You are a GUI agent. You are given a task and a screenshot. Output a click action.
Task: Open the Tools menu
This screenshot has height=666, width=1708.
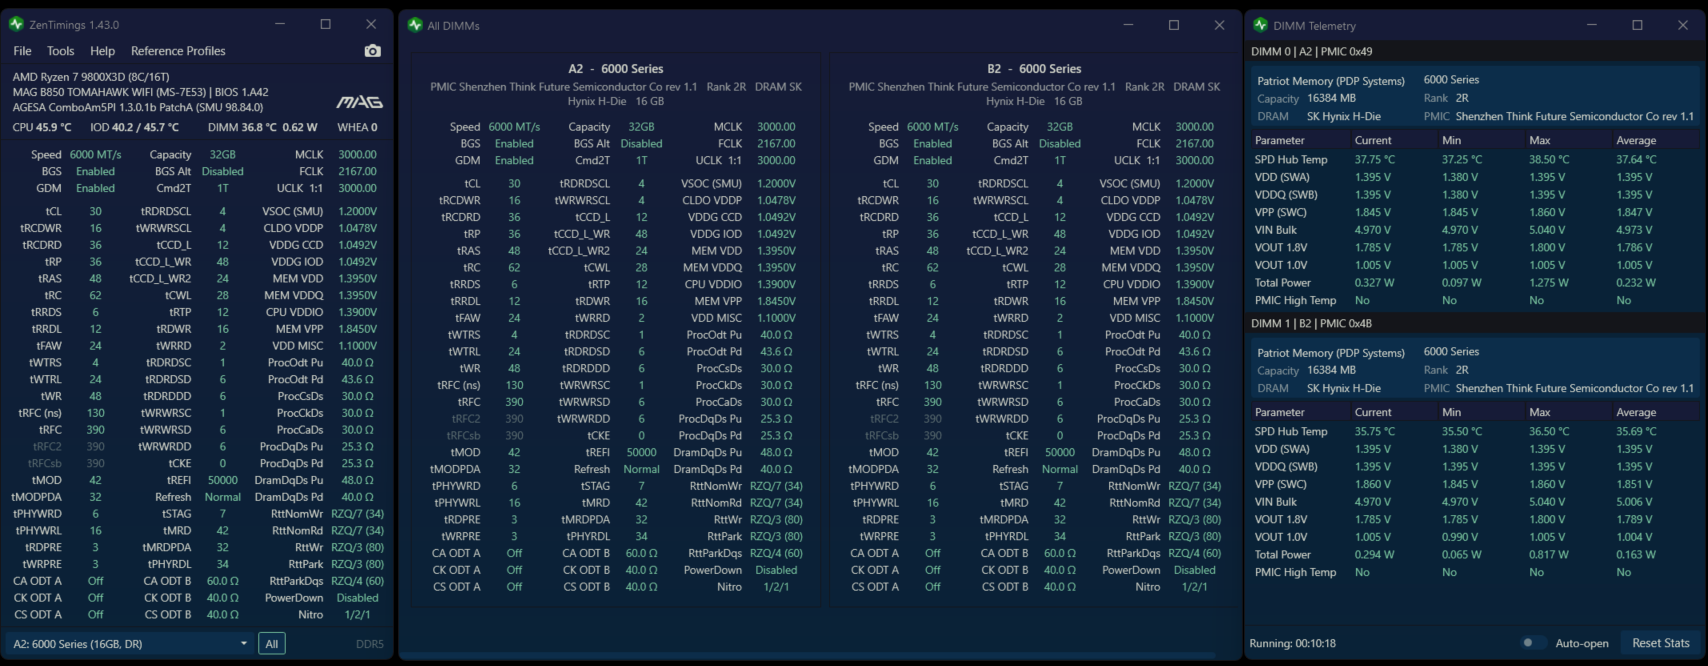tap(60, 51)
